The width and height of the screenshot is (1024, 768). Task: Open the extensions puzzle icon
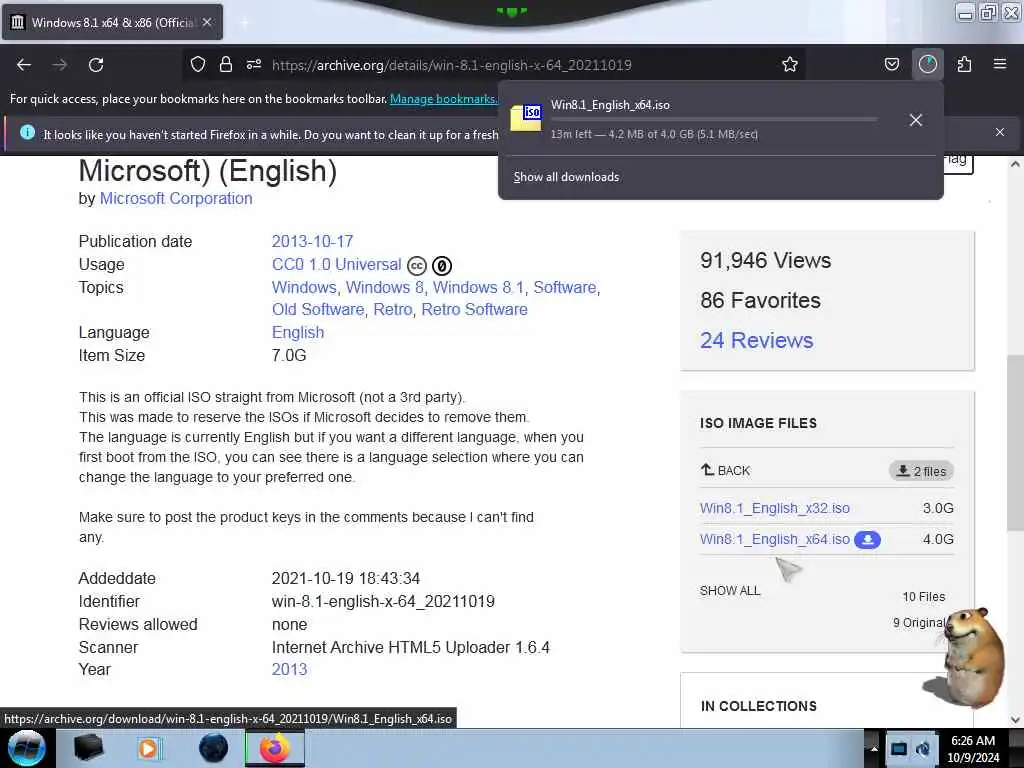[x=964, y=64]
